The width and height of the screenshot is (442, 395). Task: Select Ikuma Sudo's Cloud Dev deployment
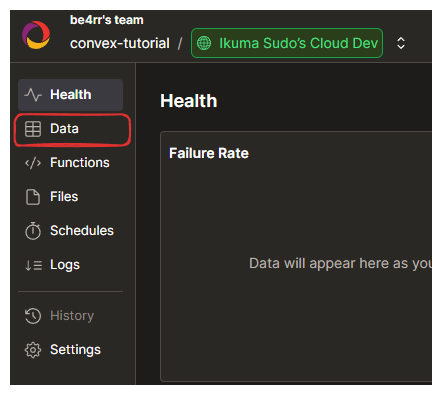287,43
